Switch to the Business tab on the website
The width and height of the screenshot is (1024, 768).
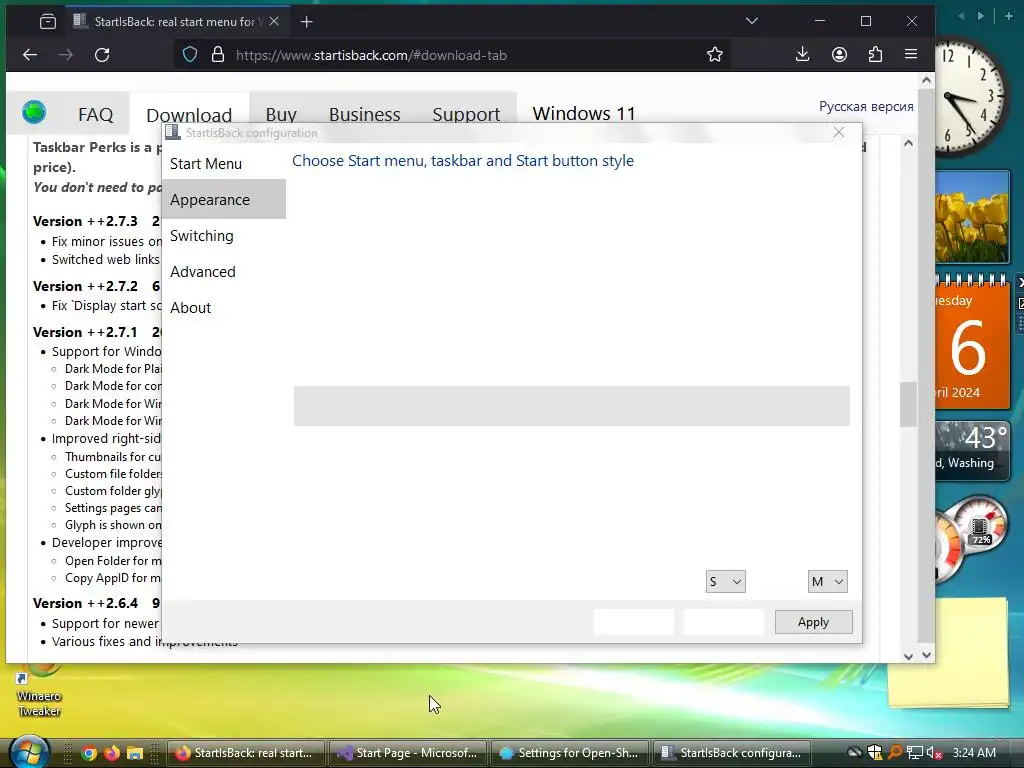pyautogui.click(x=364, y=114)
